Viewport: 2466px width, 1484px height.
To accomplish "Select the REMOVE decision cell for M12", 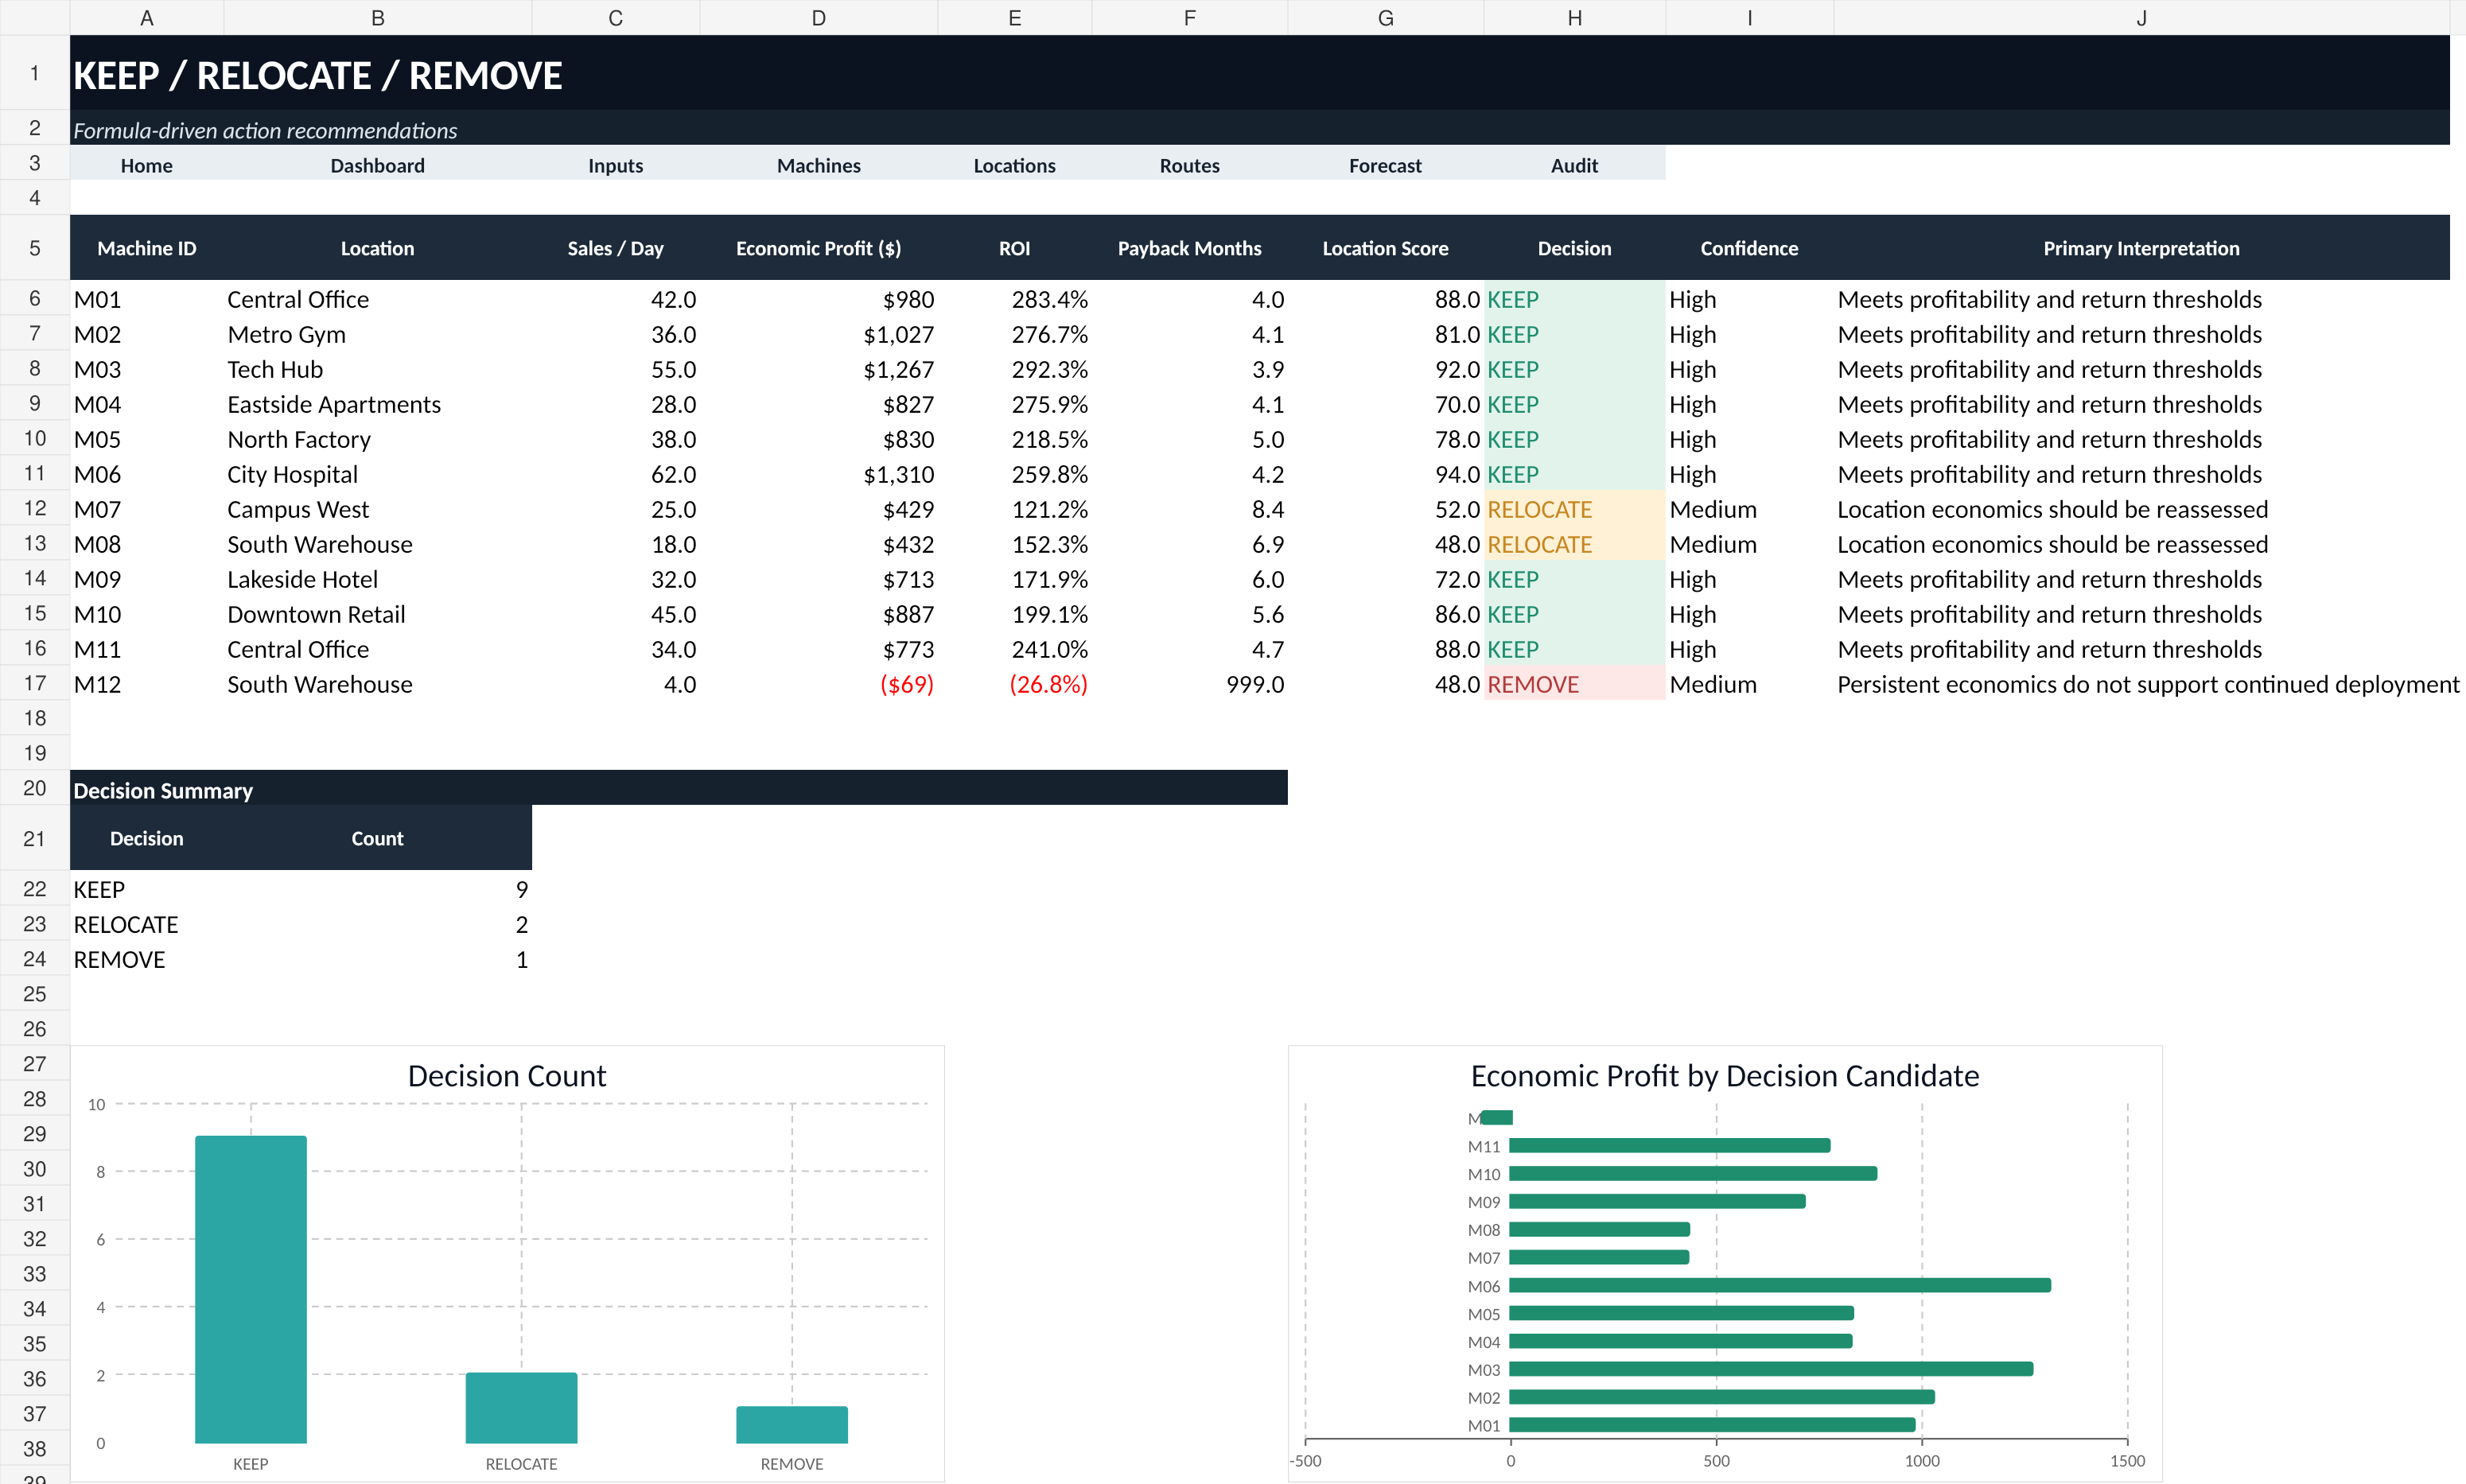I will tap(1574, 684).
